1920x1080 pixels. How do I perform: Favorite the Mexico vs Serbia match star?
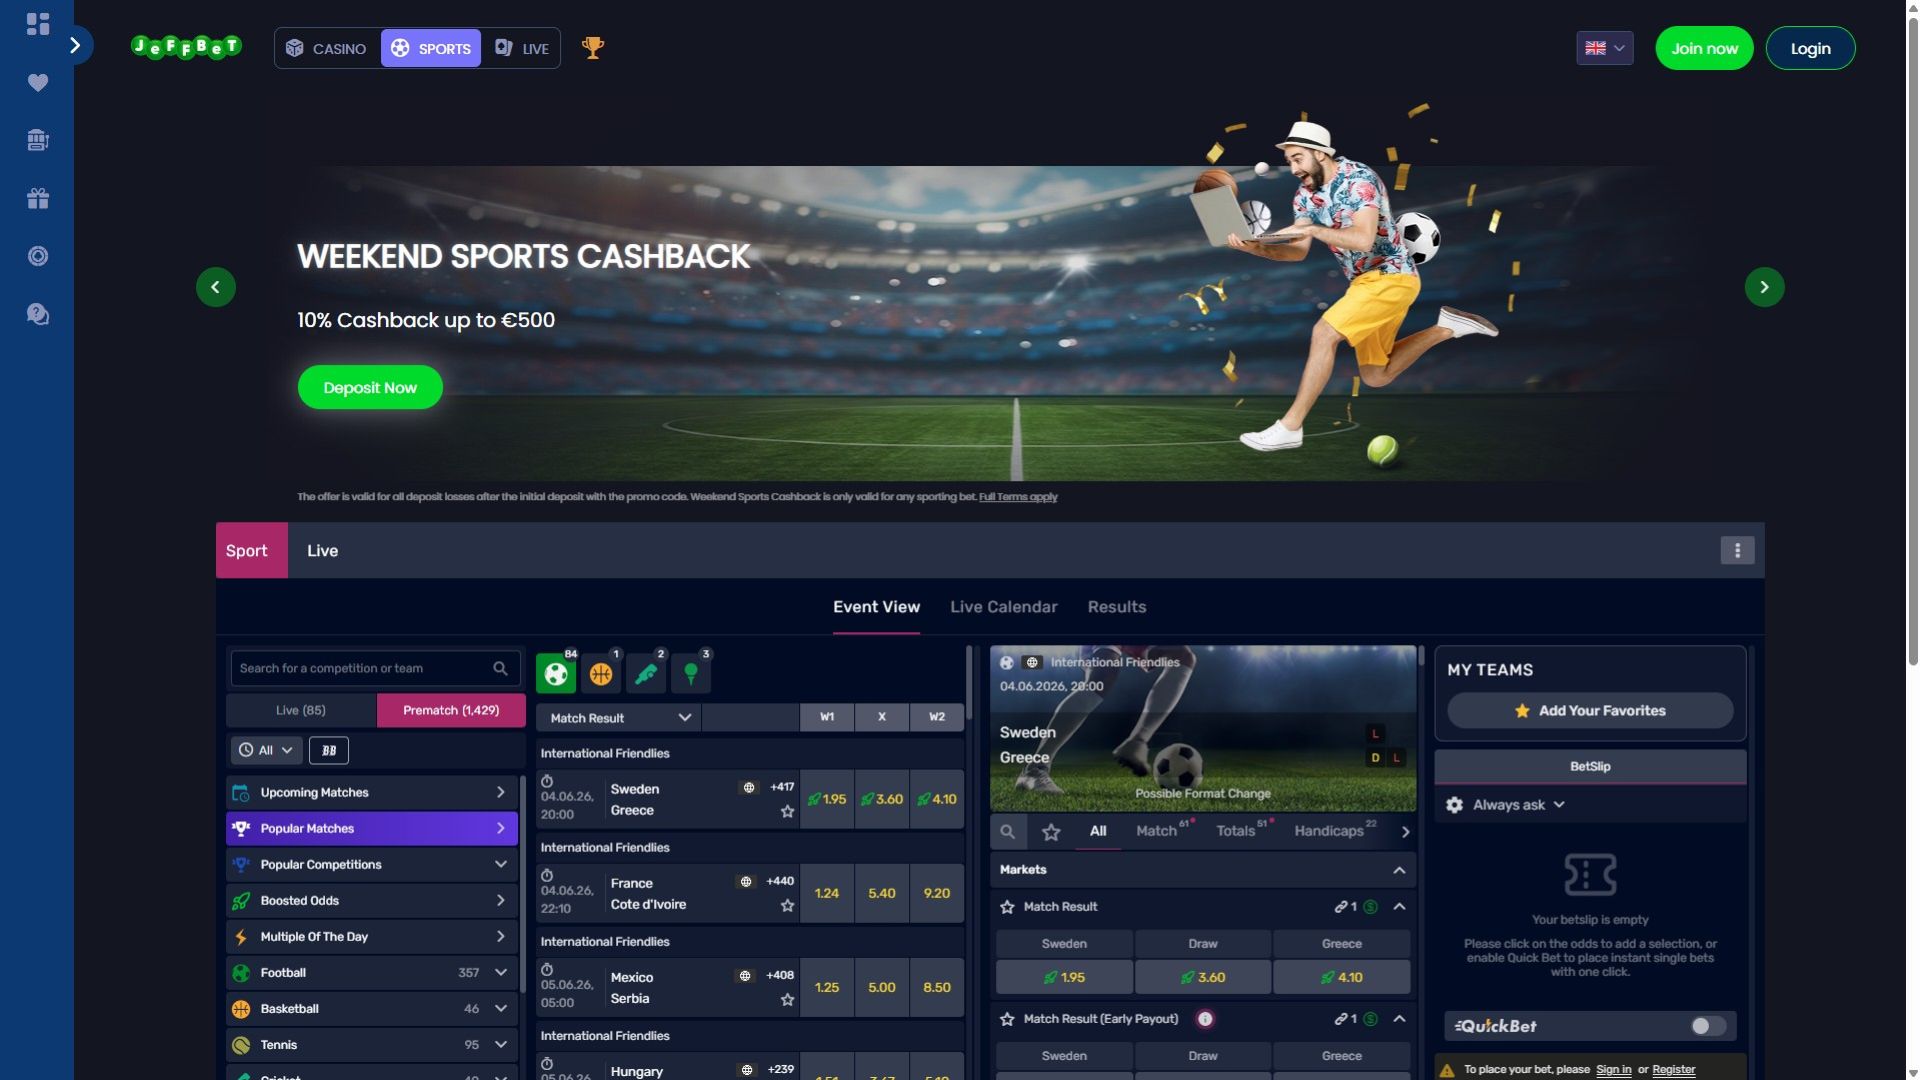coord(787,999)
